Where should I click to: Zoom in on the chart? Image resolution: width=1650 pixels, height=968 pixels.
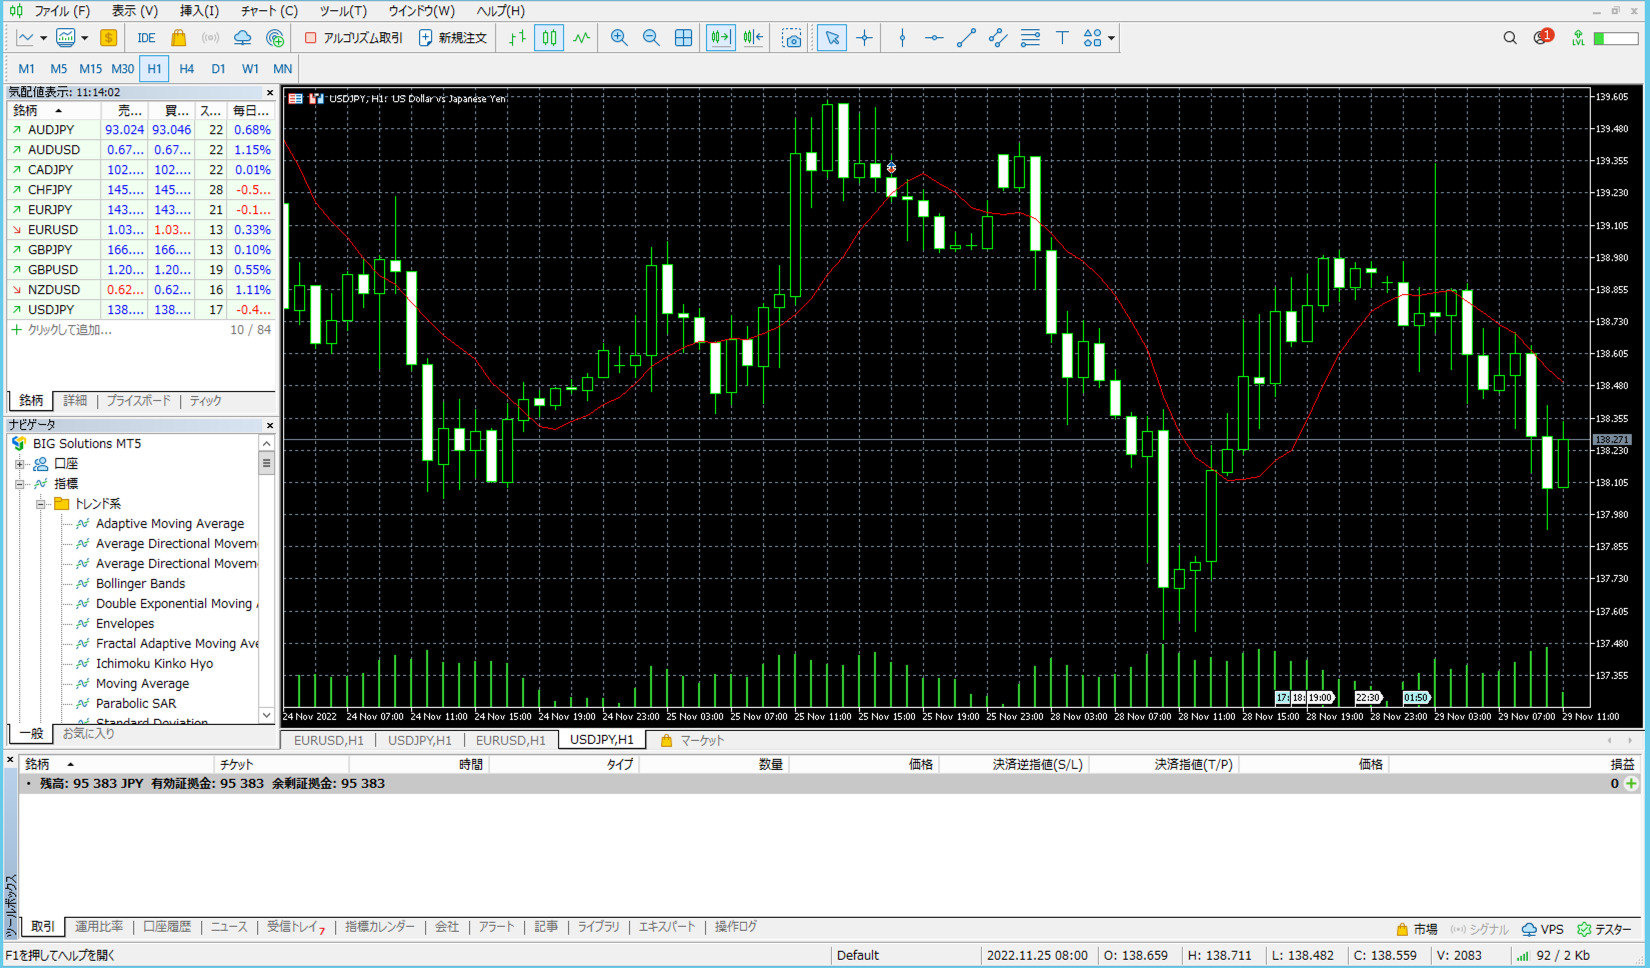(x=619, y=38)
